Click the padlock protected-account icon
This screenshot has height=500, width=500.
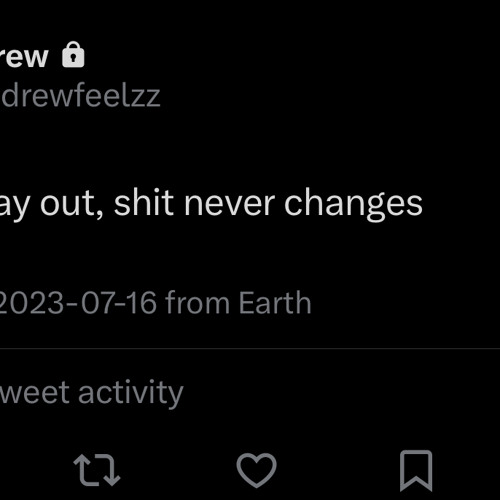coord(73,55)
